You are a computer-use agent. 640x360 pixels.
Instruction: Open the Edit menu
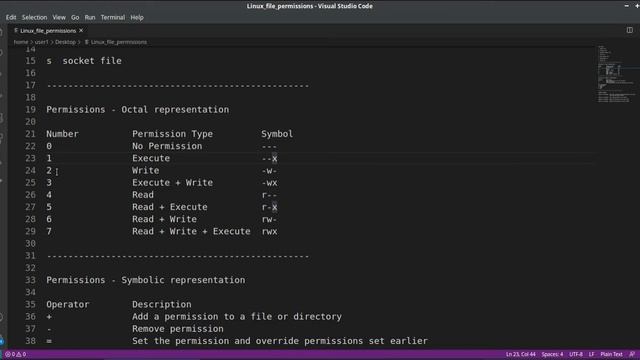tap(11, 18)
